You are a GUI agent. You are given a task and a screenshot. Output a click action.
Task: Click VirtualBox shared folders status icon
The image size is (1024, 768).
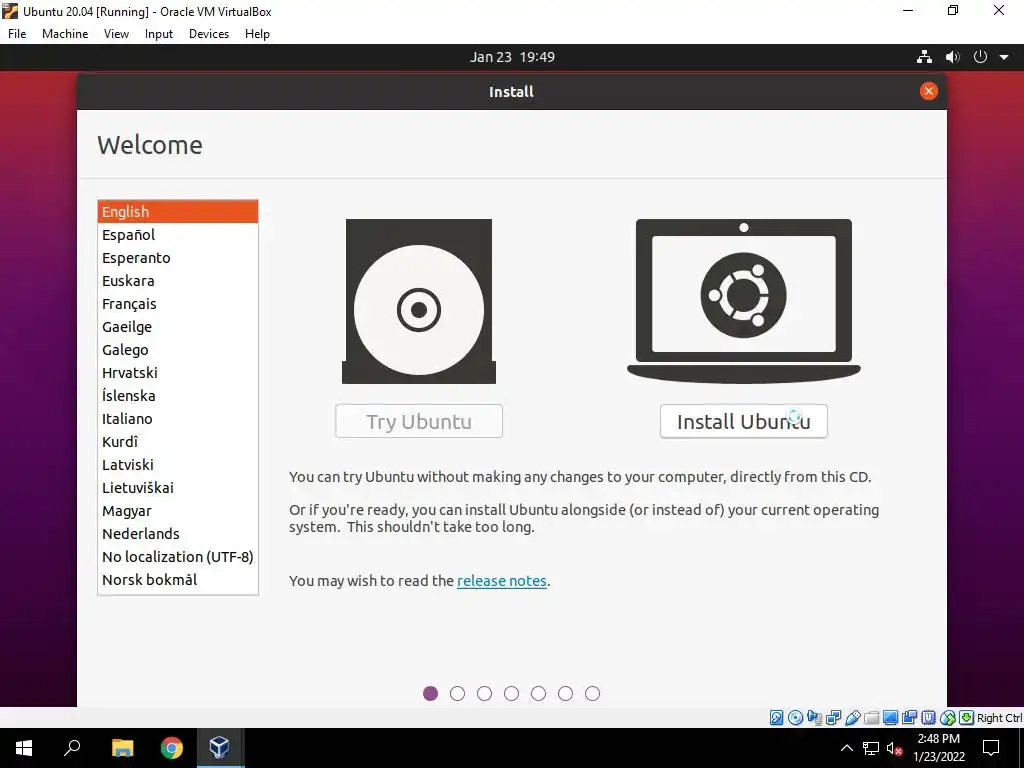pos(871,718)
